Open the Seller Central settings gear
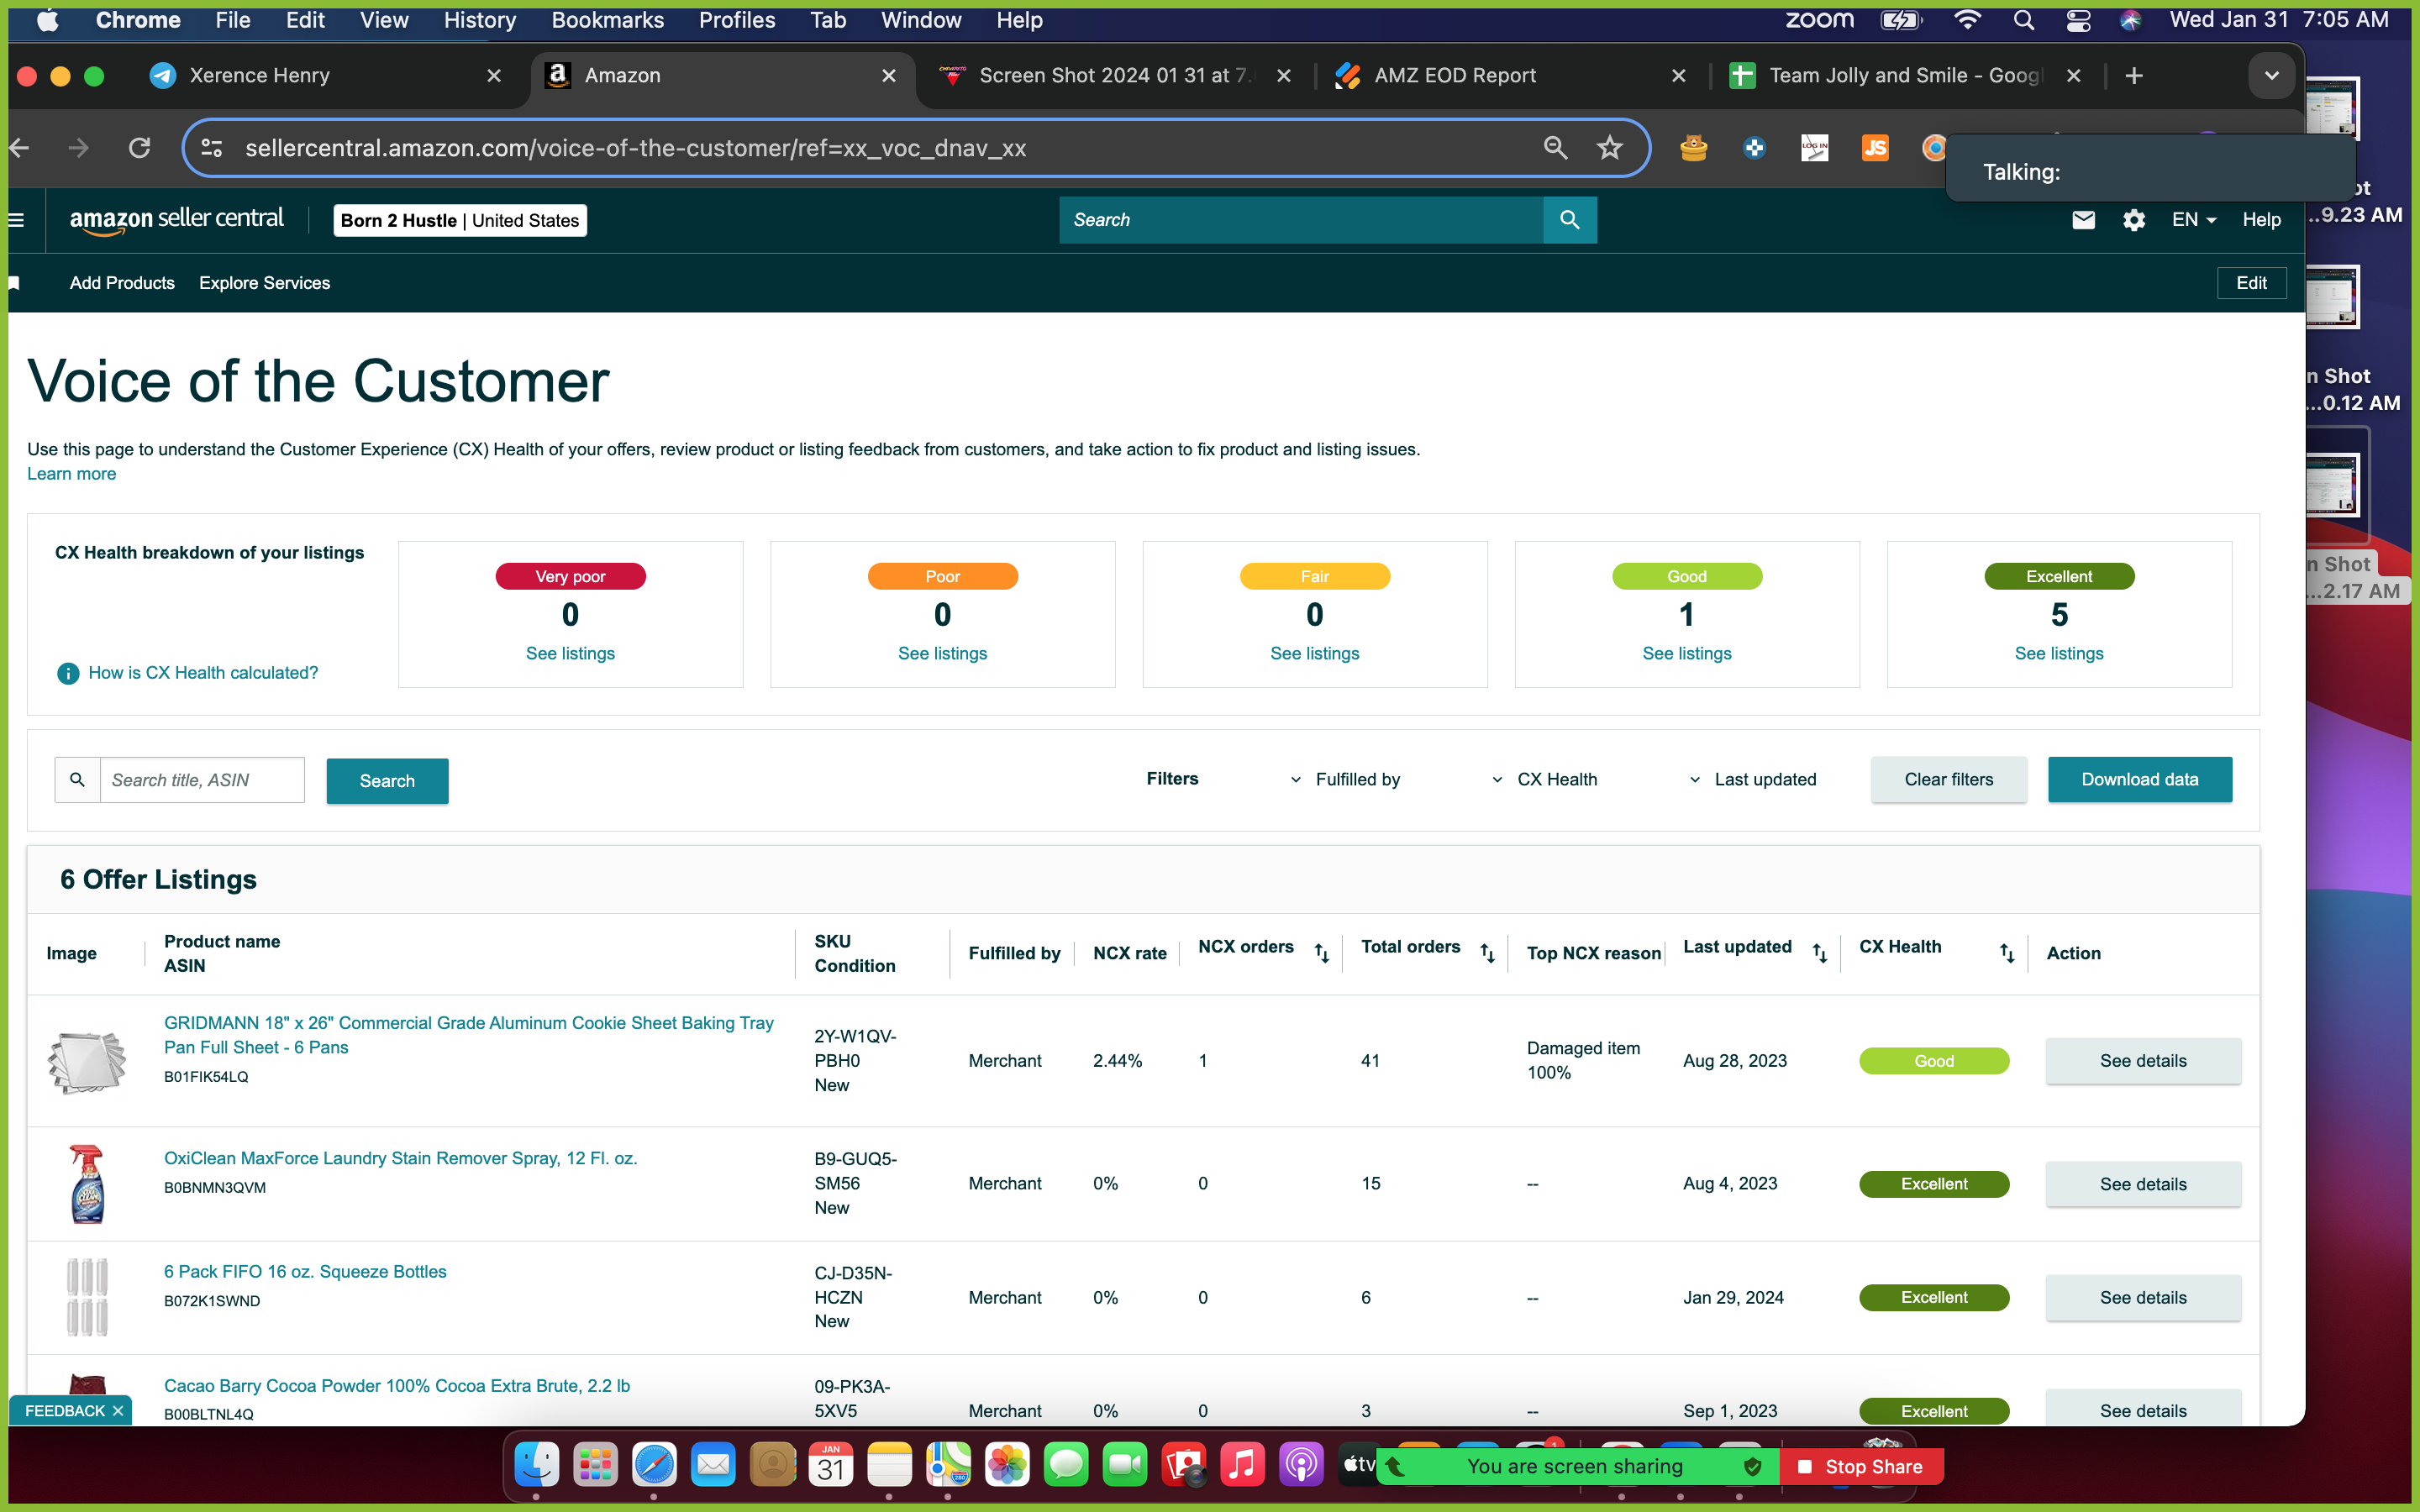This screenshot has height=1512, width=2420. 2134,220
